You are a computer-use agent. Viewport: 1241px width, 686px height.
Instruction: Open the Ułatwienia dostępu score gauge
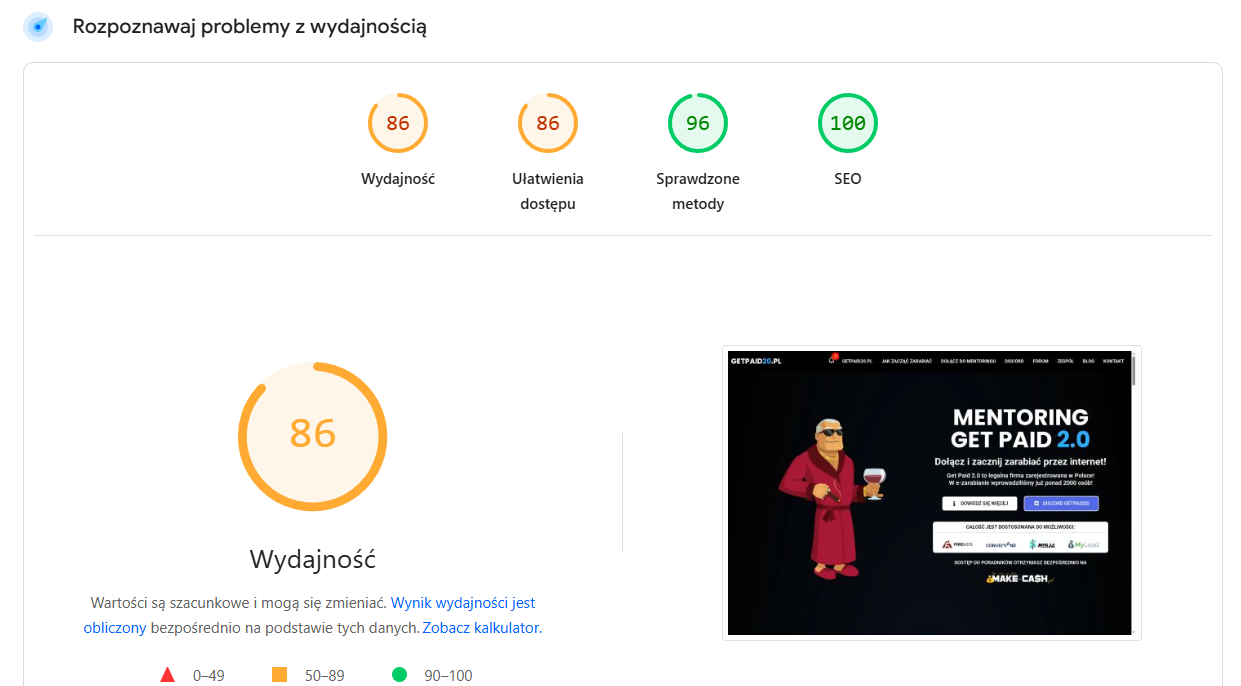click(x=548, y=124)
